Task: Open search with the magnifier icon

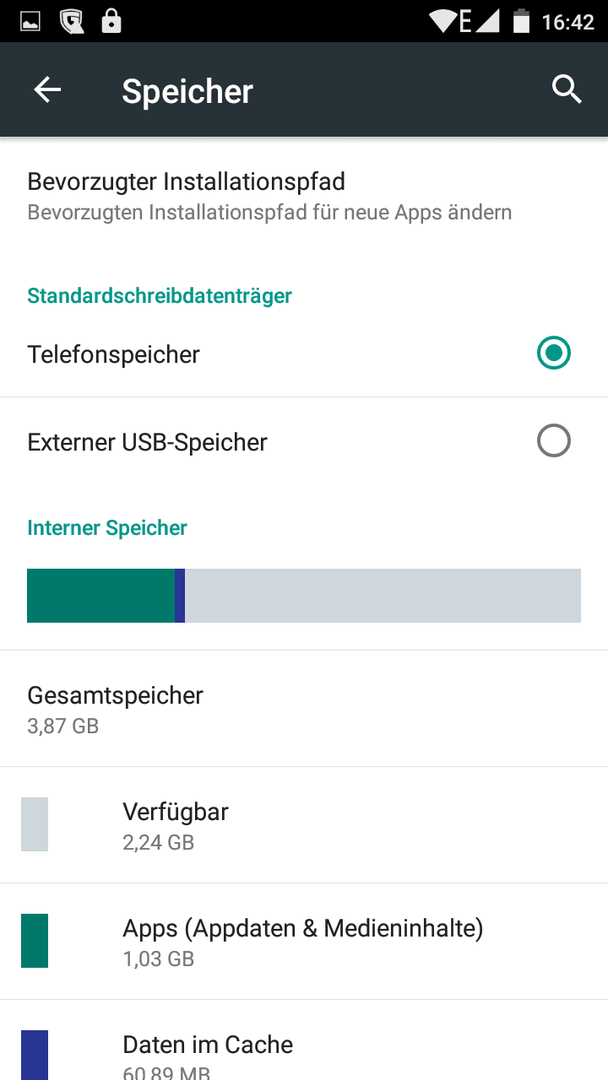Action: pos(567,90)
